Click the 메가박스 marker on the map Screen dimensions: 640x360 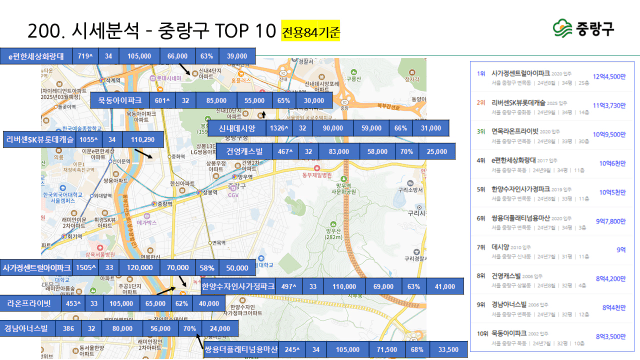pos(147,216)
